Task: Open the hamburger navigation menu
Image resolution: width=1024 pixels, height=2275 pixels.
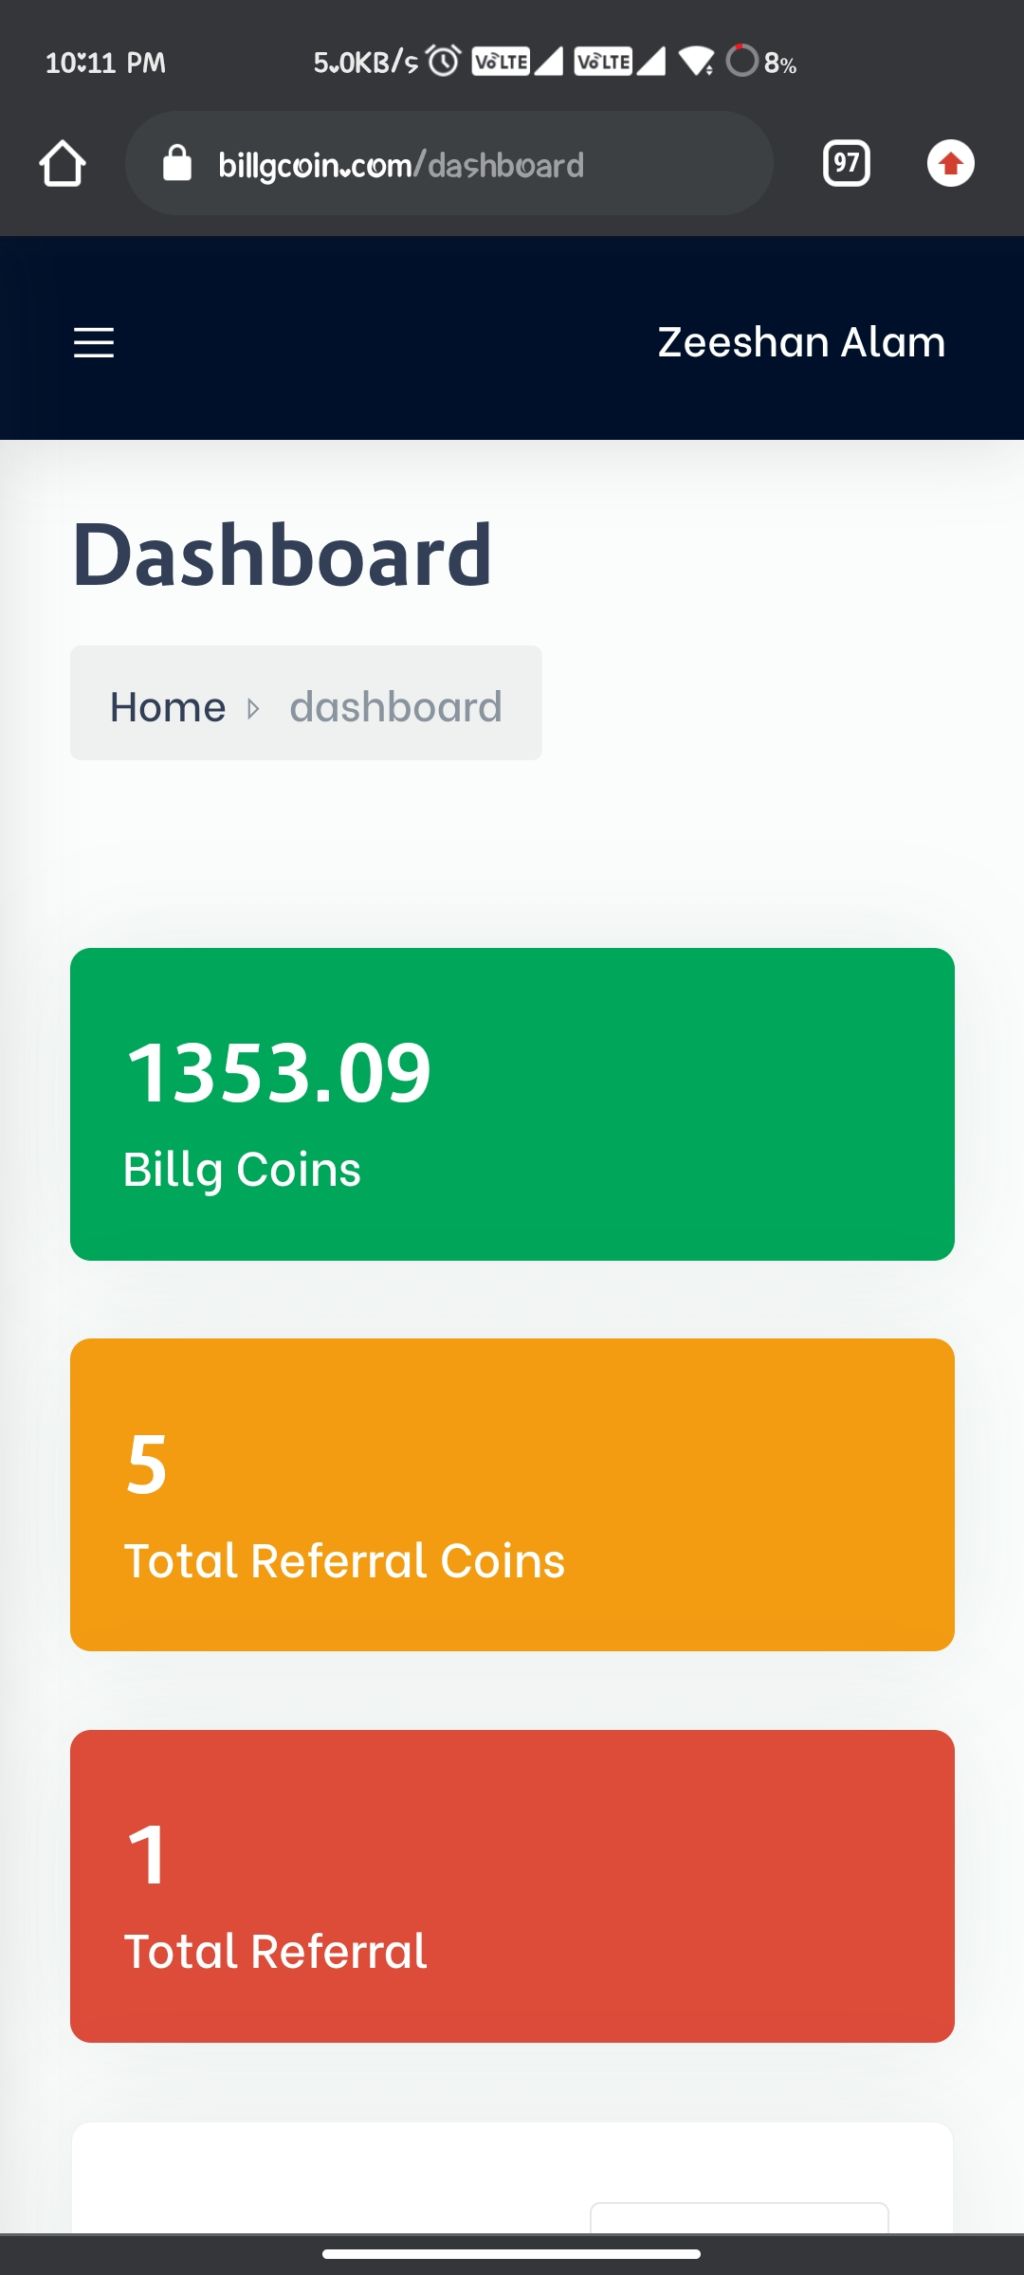Action: 94,342
